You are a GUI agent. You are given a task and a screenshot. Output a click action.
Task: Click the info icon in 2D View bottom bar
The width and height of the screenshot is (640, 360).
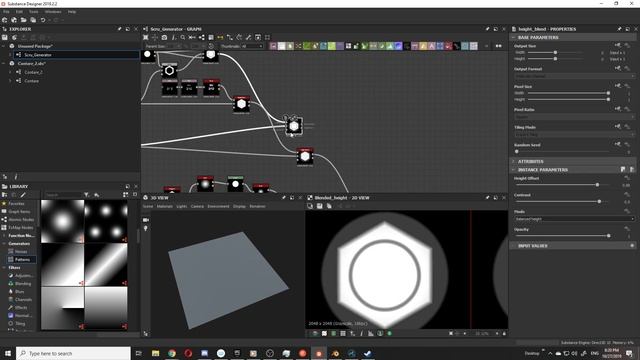362,333
